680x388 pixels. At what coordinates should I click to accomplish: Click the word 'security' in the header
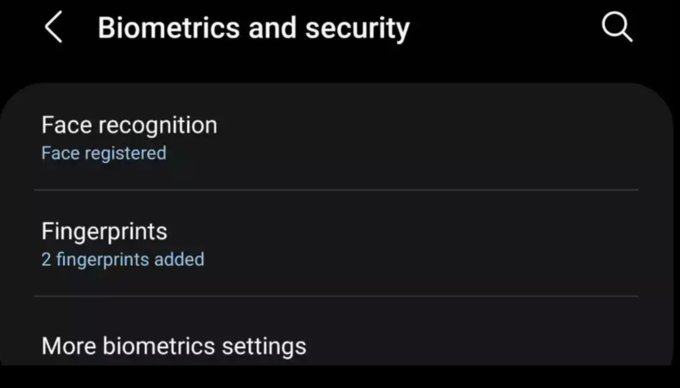(357, 29)
